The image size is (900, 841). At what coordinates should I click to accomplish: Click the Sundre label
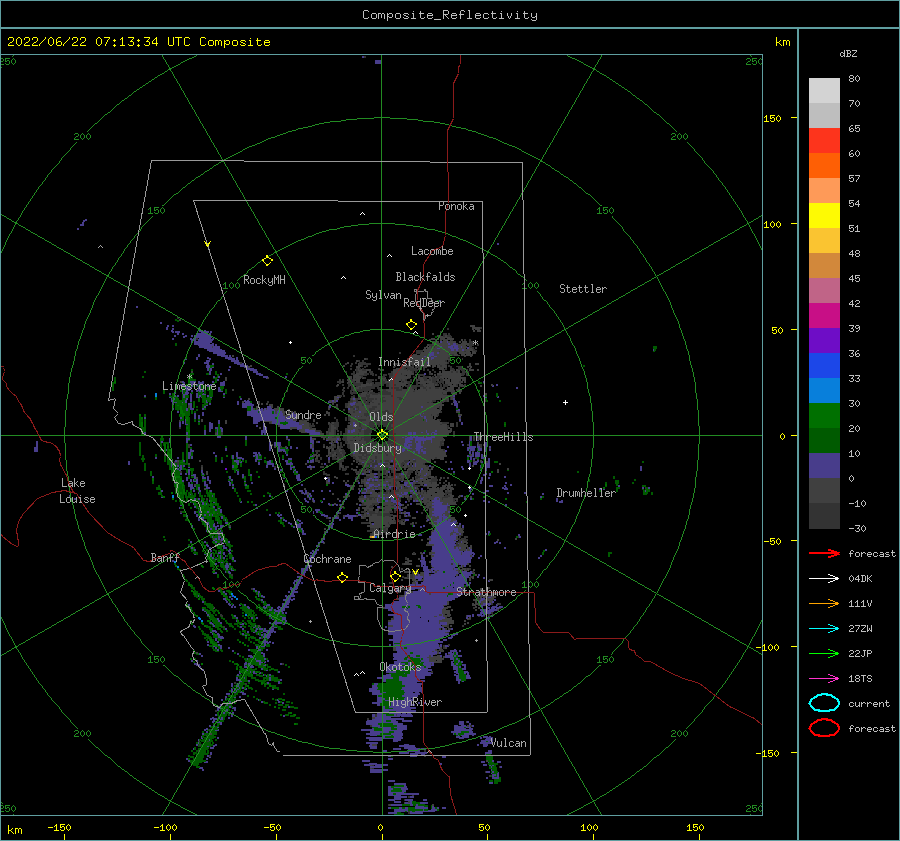point(303,414)
